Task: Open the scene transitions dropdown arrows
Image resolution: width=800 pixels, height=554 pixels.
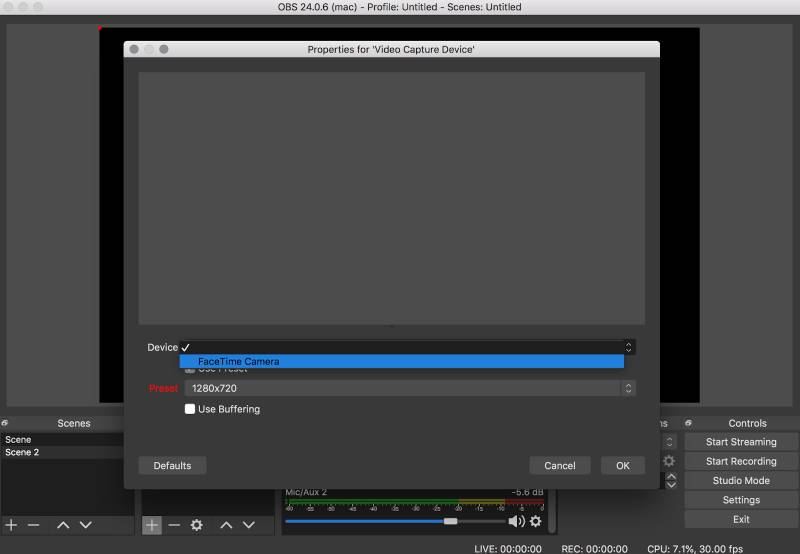Action: click(x=669, y=442)
